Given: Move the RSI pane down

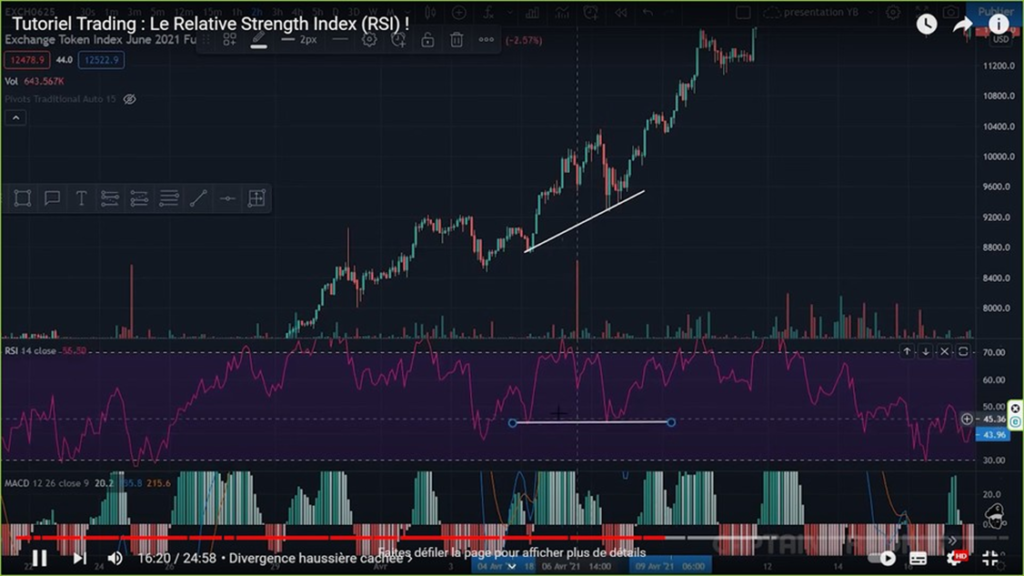Looking at the screenshot, I should tap(925, 351).
